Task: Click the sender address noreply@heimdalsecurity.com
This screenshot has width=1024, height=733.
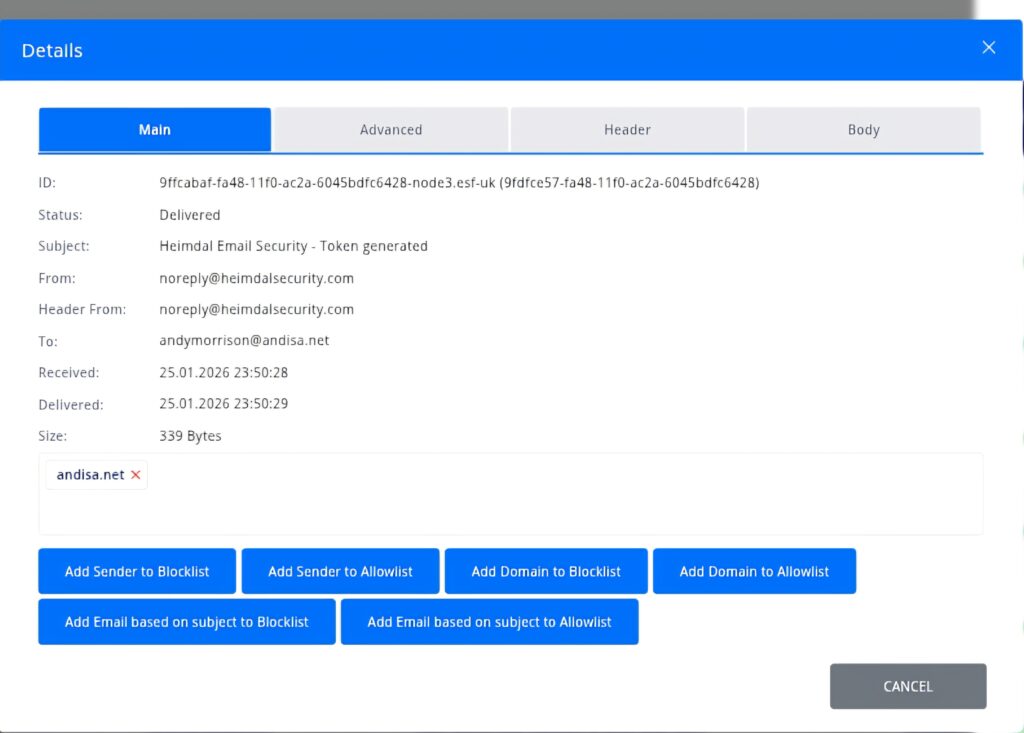Action: tap(256, 278)
